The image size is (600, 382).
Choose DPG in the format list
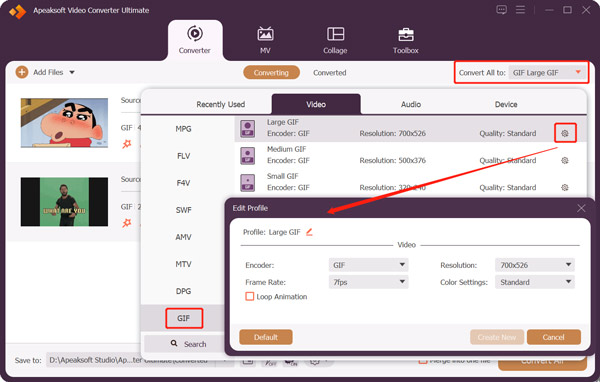183,291
